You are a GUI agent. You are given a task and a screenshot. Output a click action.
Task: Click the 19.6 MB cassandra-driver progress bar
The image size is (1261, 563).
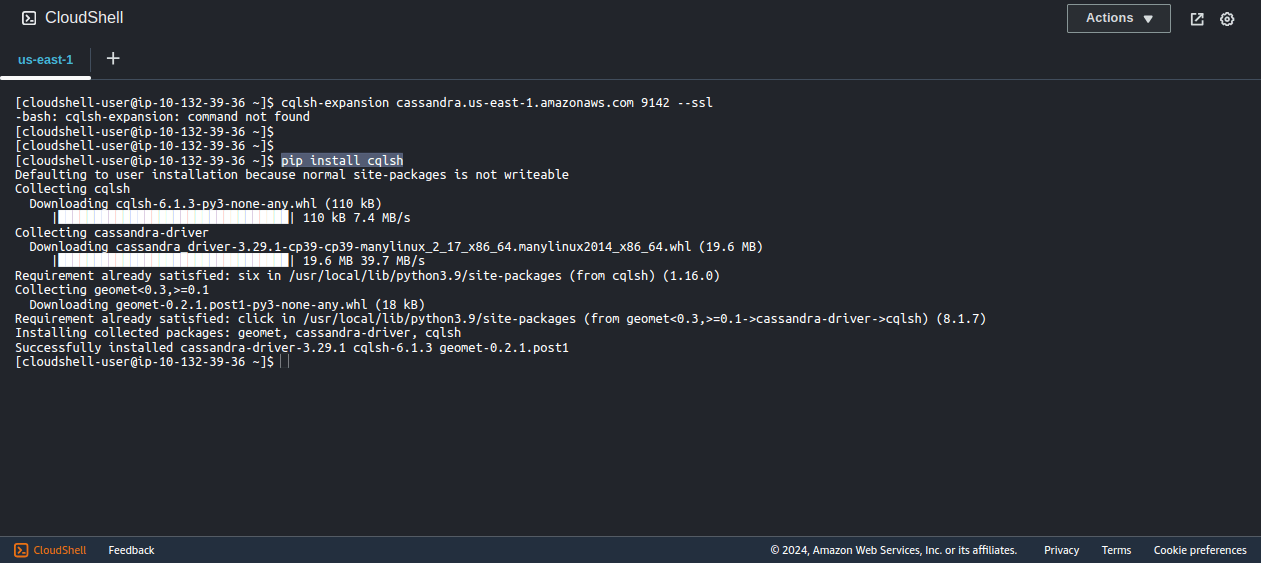(173, 261)
